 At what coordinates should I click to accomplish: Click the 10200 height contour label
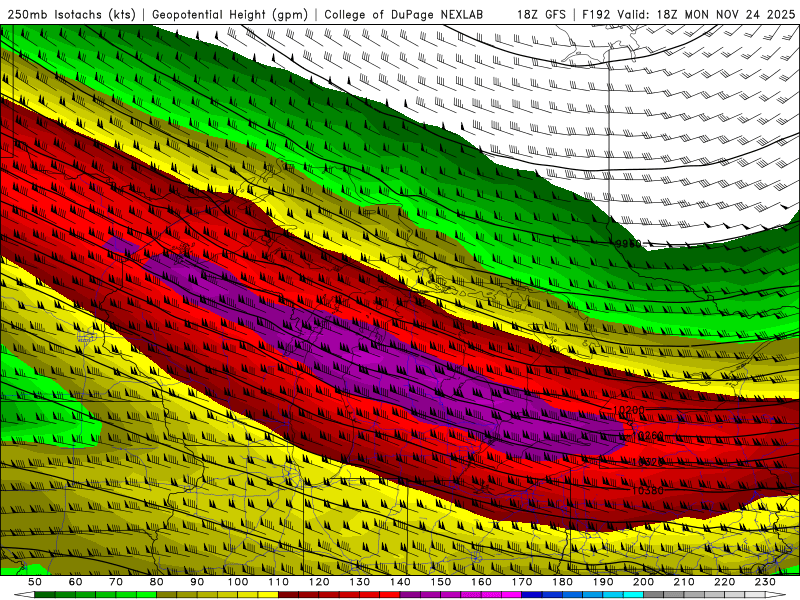click(x=629, y=410)
